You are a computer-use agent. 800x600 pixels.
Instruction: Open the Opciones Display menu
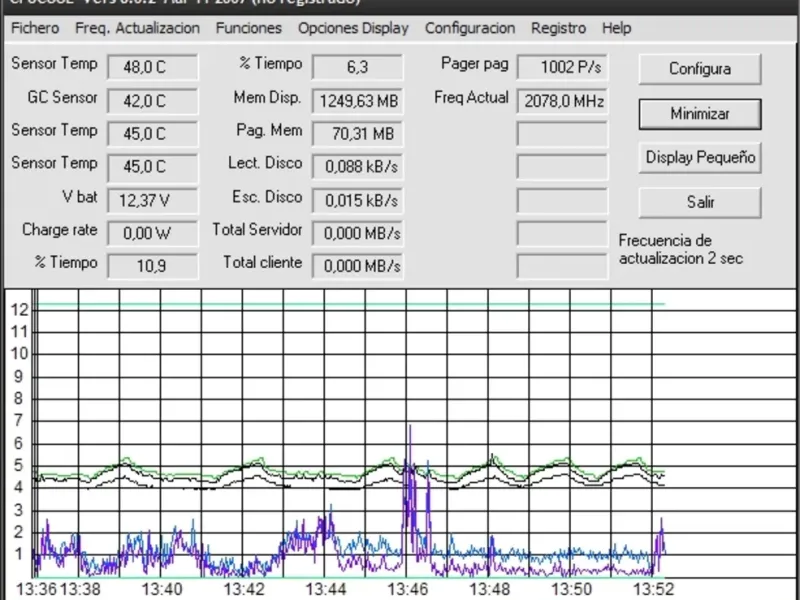[353, 28]
